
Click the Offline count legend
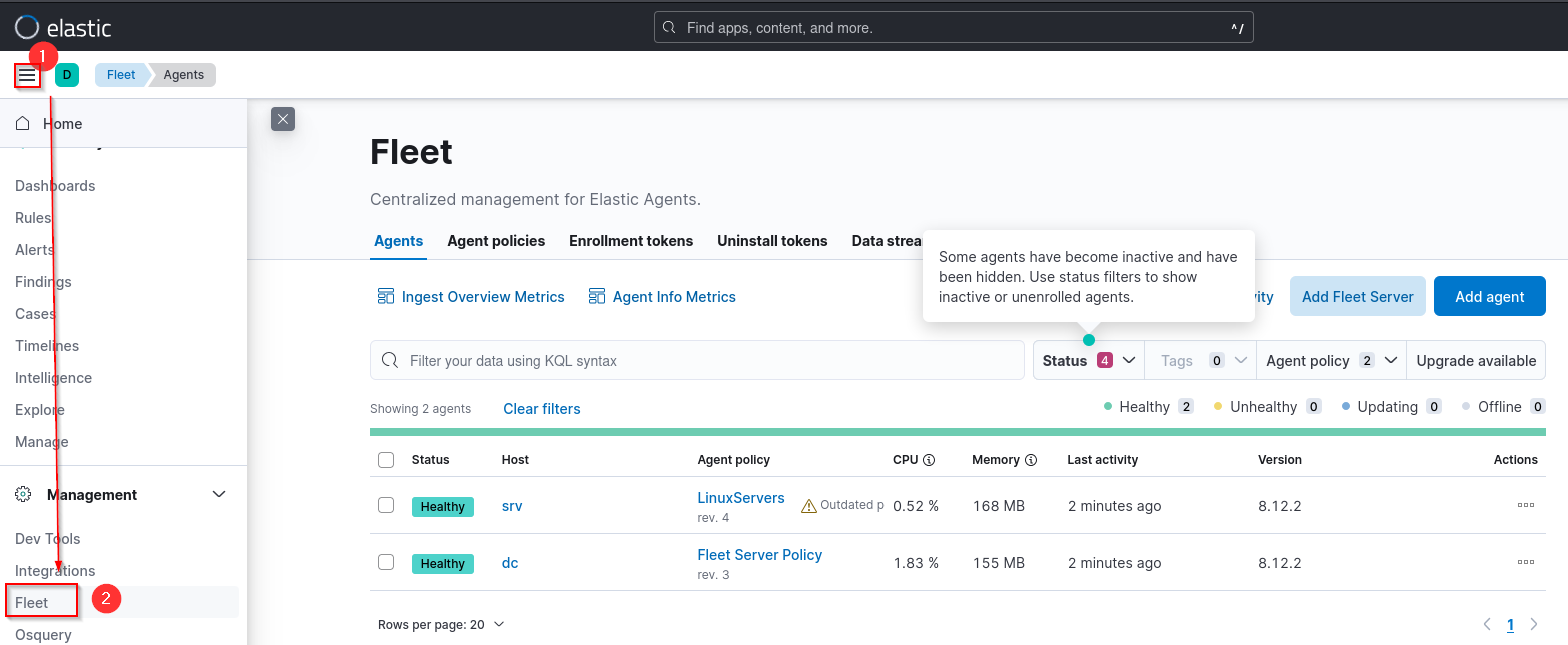click(1503, 407)
